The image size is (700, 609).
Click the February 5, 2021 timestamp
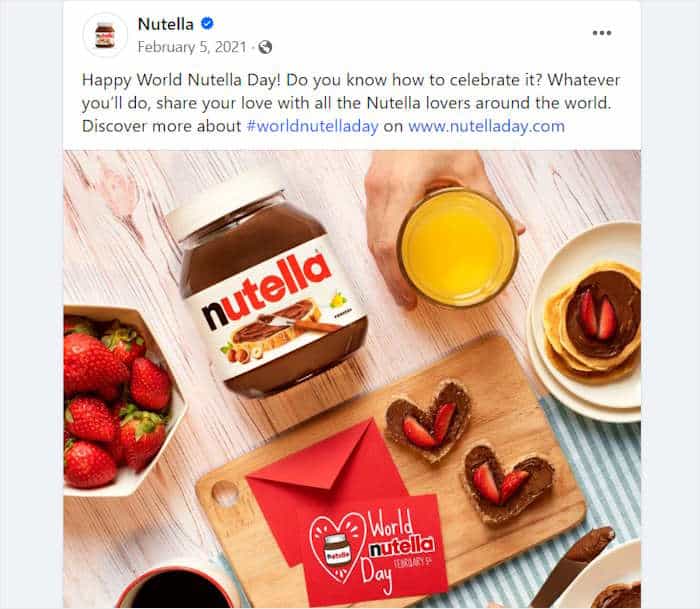pyautogui.click(x=192, y=47)
